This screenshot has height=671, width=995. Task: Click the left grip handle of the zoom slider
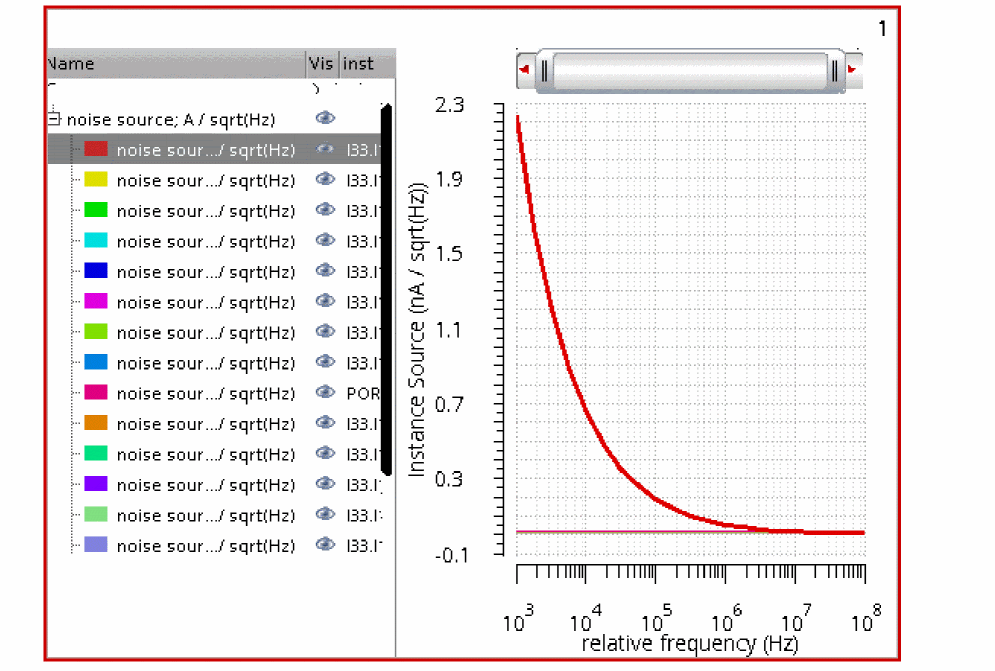(x=544, y=70)
